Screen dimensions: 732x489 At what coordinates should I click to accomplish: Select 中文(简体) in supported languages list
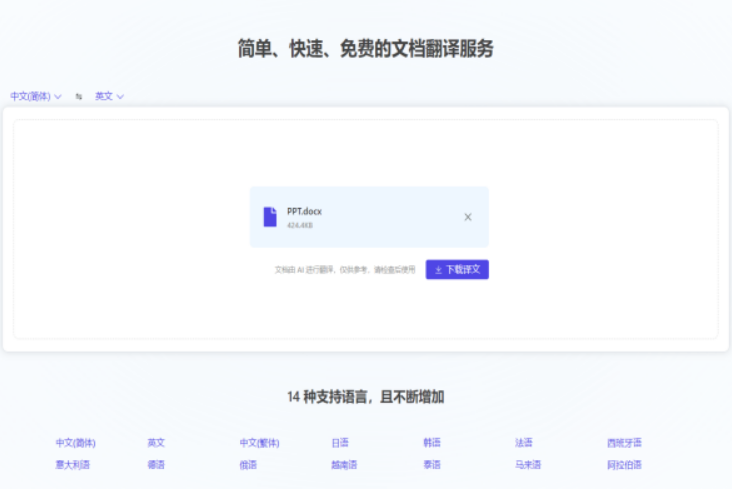pos(76,442)
